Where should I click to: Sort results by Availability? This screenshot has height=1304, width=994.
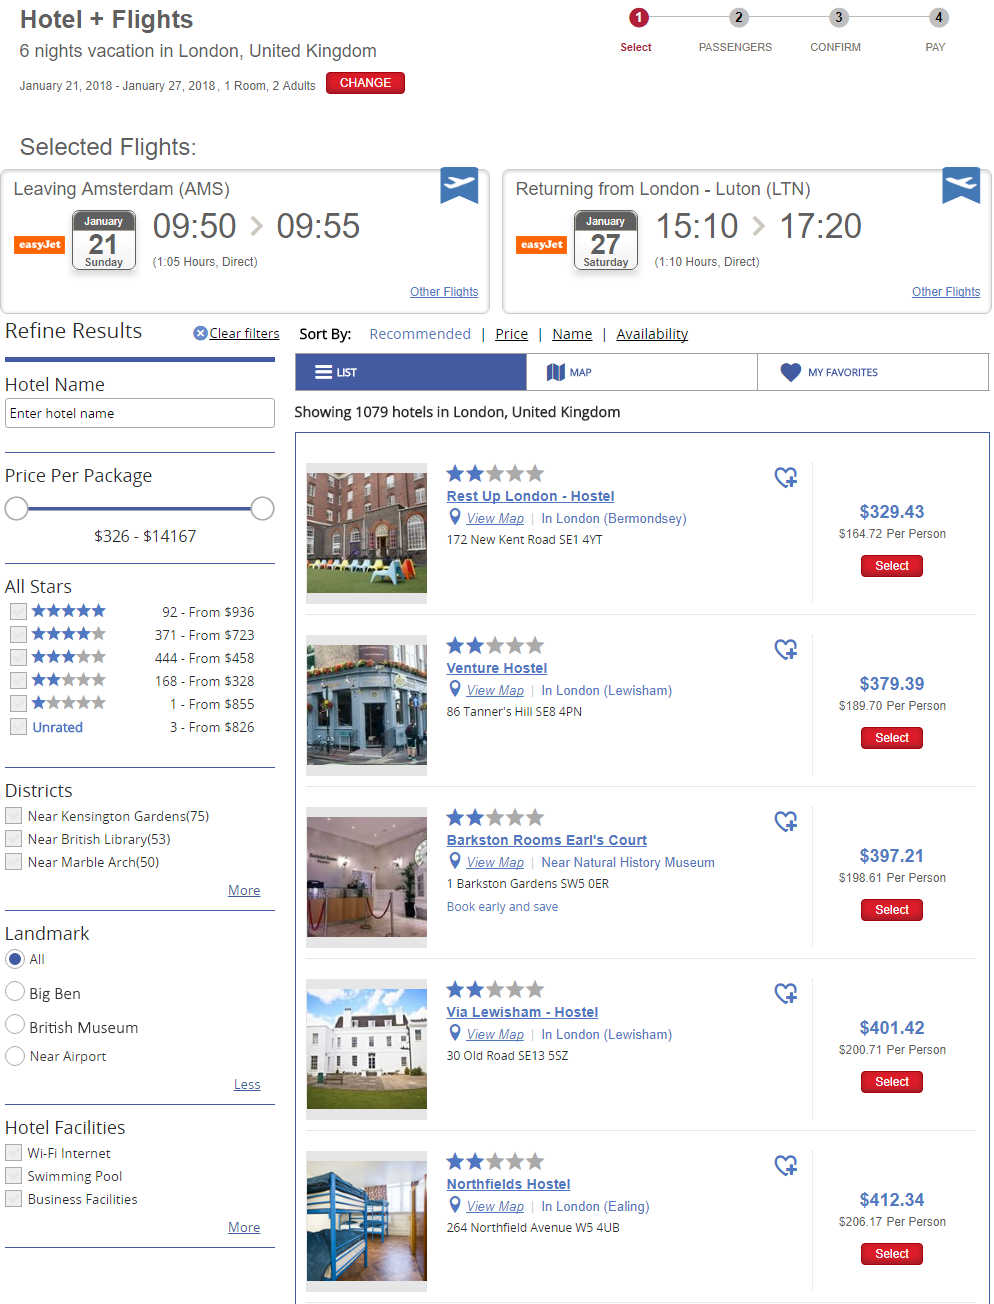pos(652,334)
